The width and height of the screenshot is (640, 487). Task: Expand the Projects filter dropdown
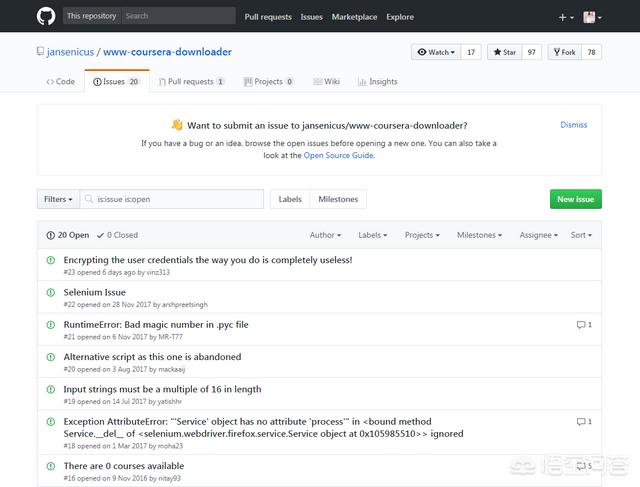click(x=422, y=235)
